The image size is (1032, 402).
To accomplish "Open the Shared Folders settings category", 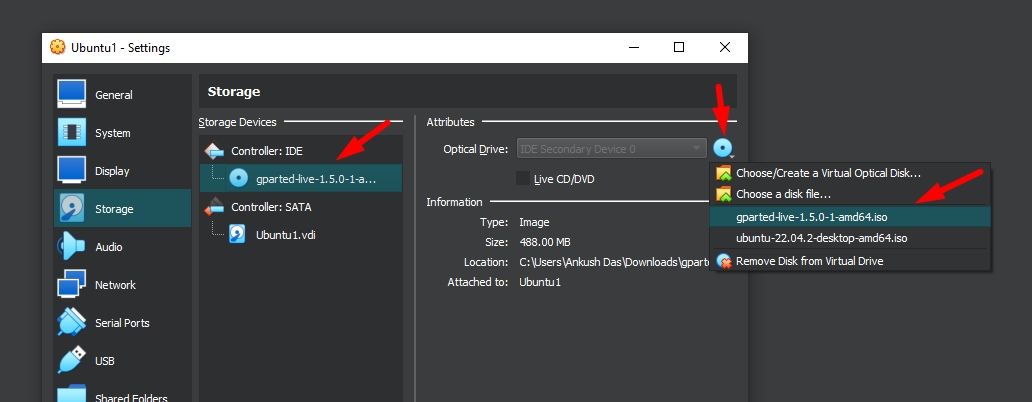I will 122,395.
